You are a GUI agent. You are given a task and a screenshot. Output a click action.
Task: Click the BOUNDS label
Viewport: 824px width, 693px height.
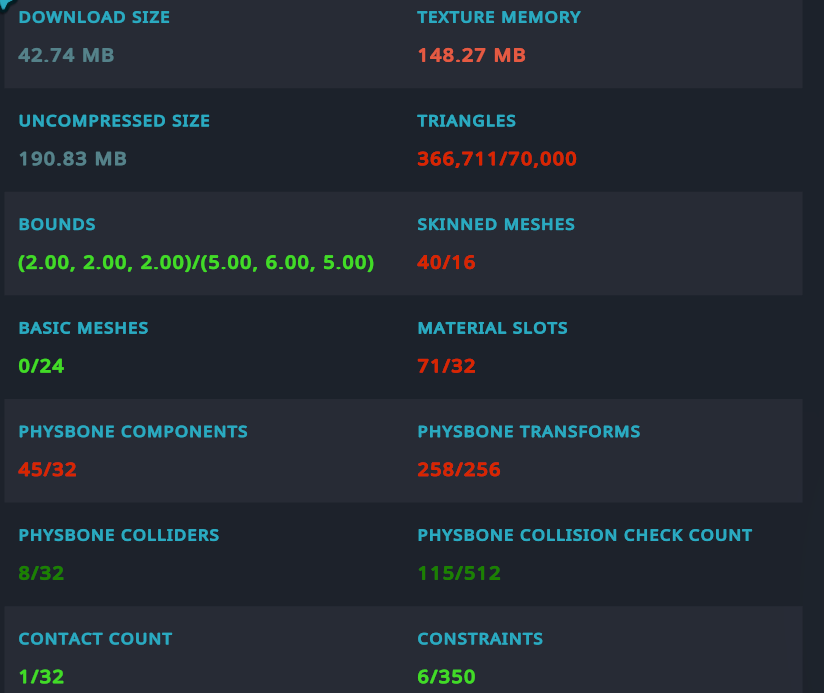point(57,224)
